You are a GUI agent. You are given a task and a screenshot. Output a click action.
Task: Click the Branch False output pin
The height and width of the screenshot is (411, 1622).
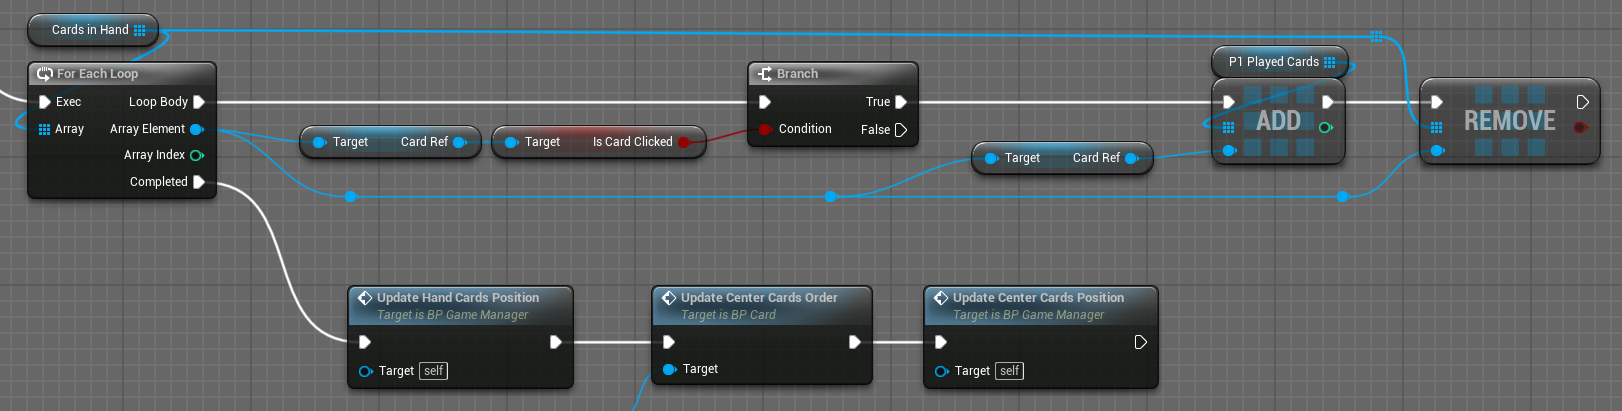(x=901, y=130)
